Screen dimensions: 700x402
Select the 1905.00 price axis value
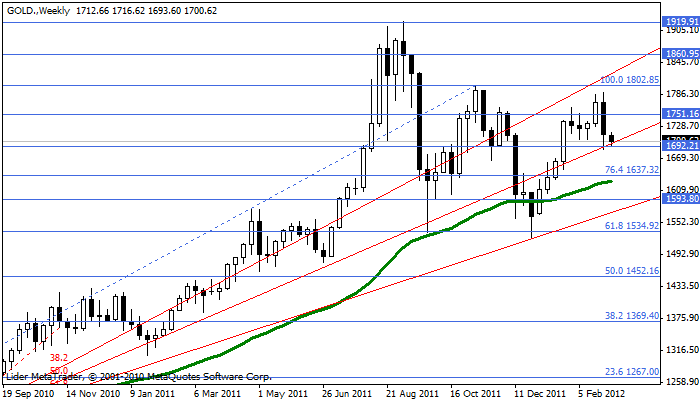(x=680, y=31)
